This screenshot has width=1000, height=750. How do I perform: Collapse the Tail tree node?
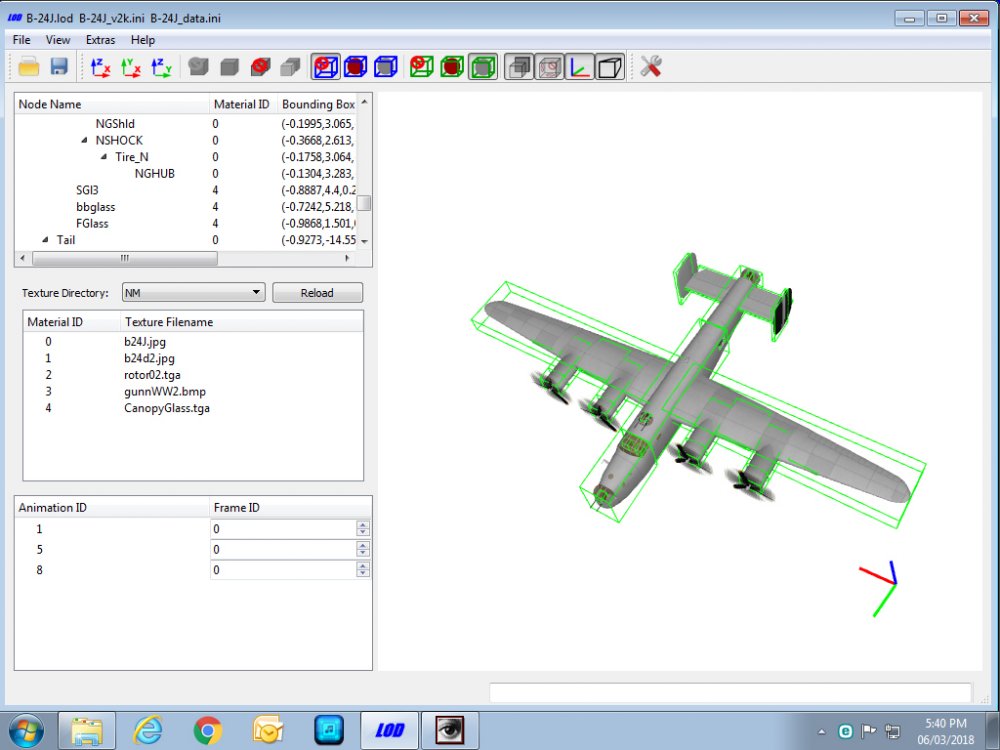pyautogui.click(x=45, y=240)
